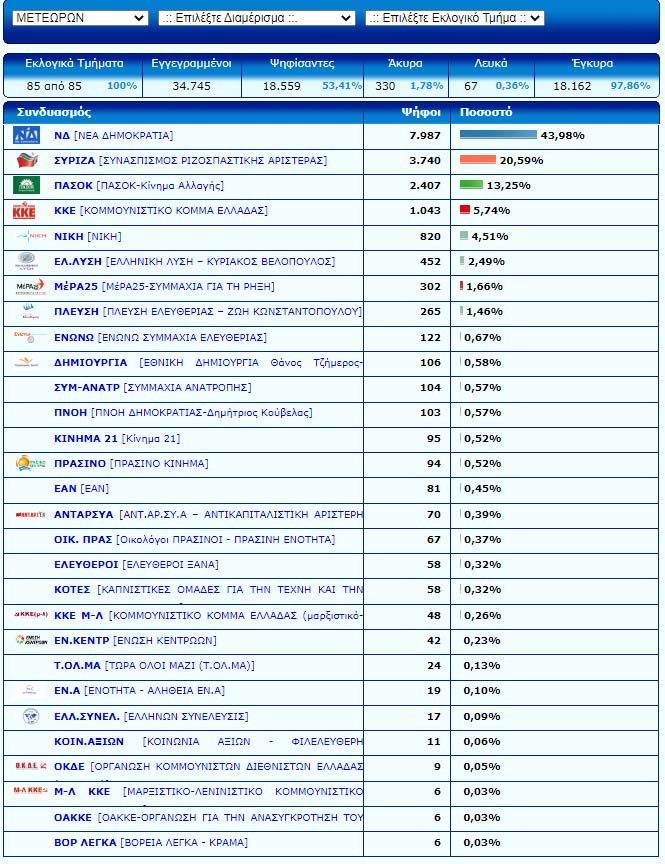Viewport: 665px width, 864px height.
Task: Open the ΟΙΚ. ΠΡΑΣ party link
Action: coord(194,539)
